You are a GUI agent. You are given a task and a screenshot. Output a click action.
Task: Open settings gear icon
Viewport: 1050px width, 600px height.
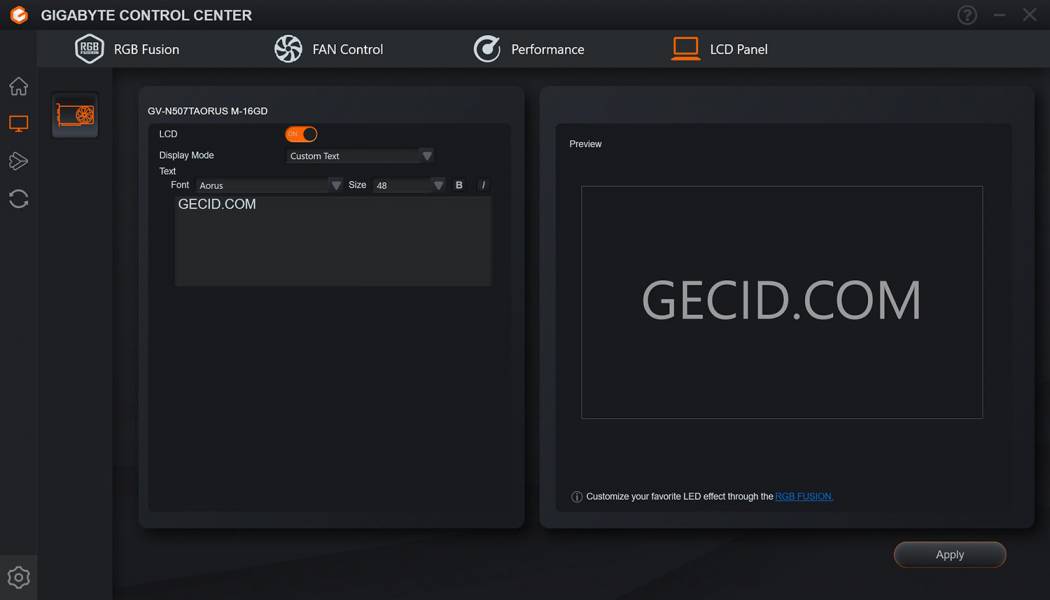pyautogui.click(x=19, y=577)
